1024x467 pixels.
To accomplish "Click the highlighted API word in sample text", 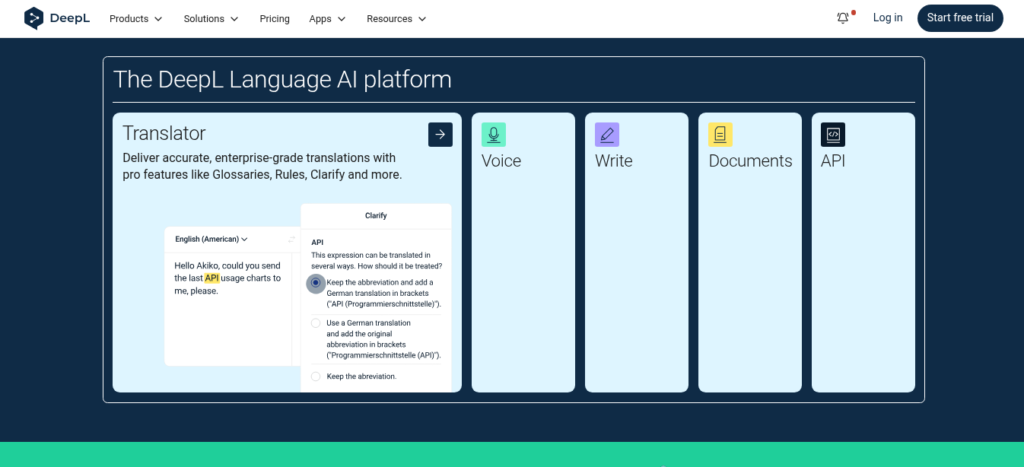I will click(212, 278).
